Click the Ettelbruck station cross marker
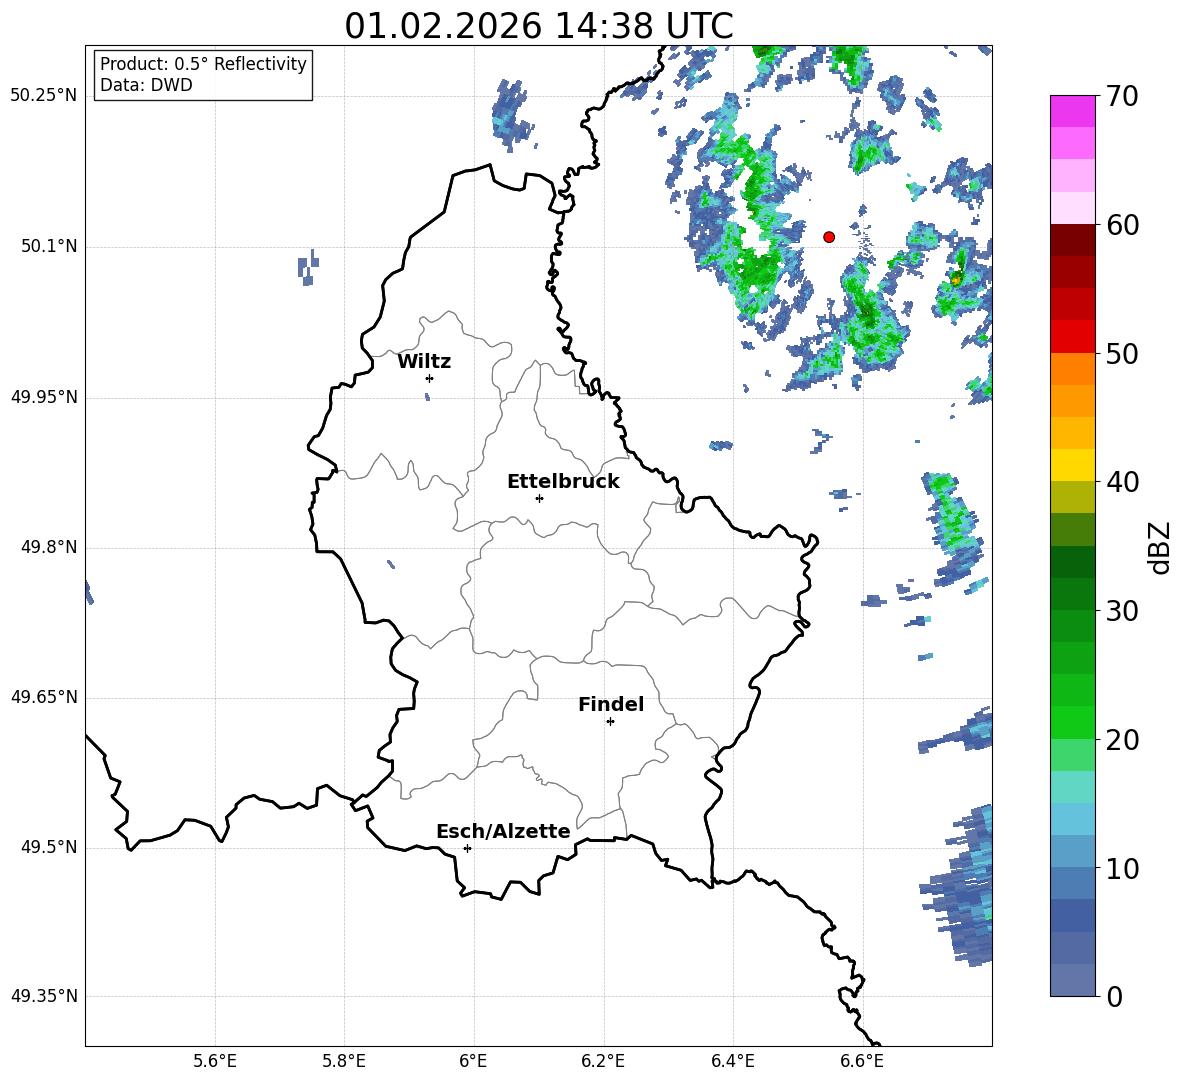Viewport: 1184px width, 1081px height. (539, 498)
